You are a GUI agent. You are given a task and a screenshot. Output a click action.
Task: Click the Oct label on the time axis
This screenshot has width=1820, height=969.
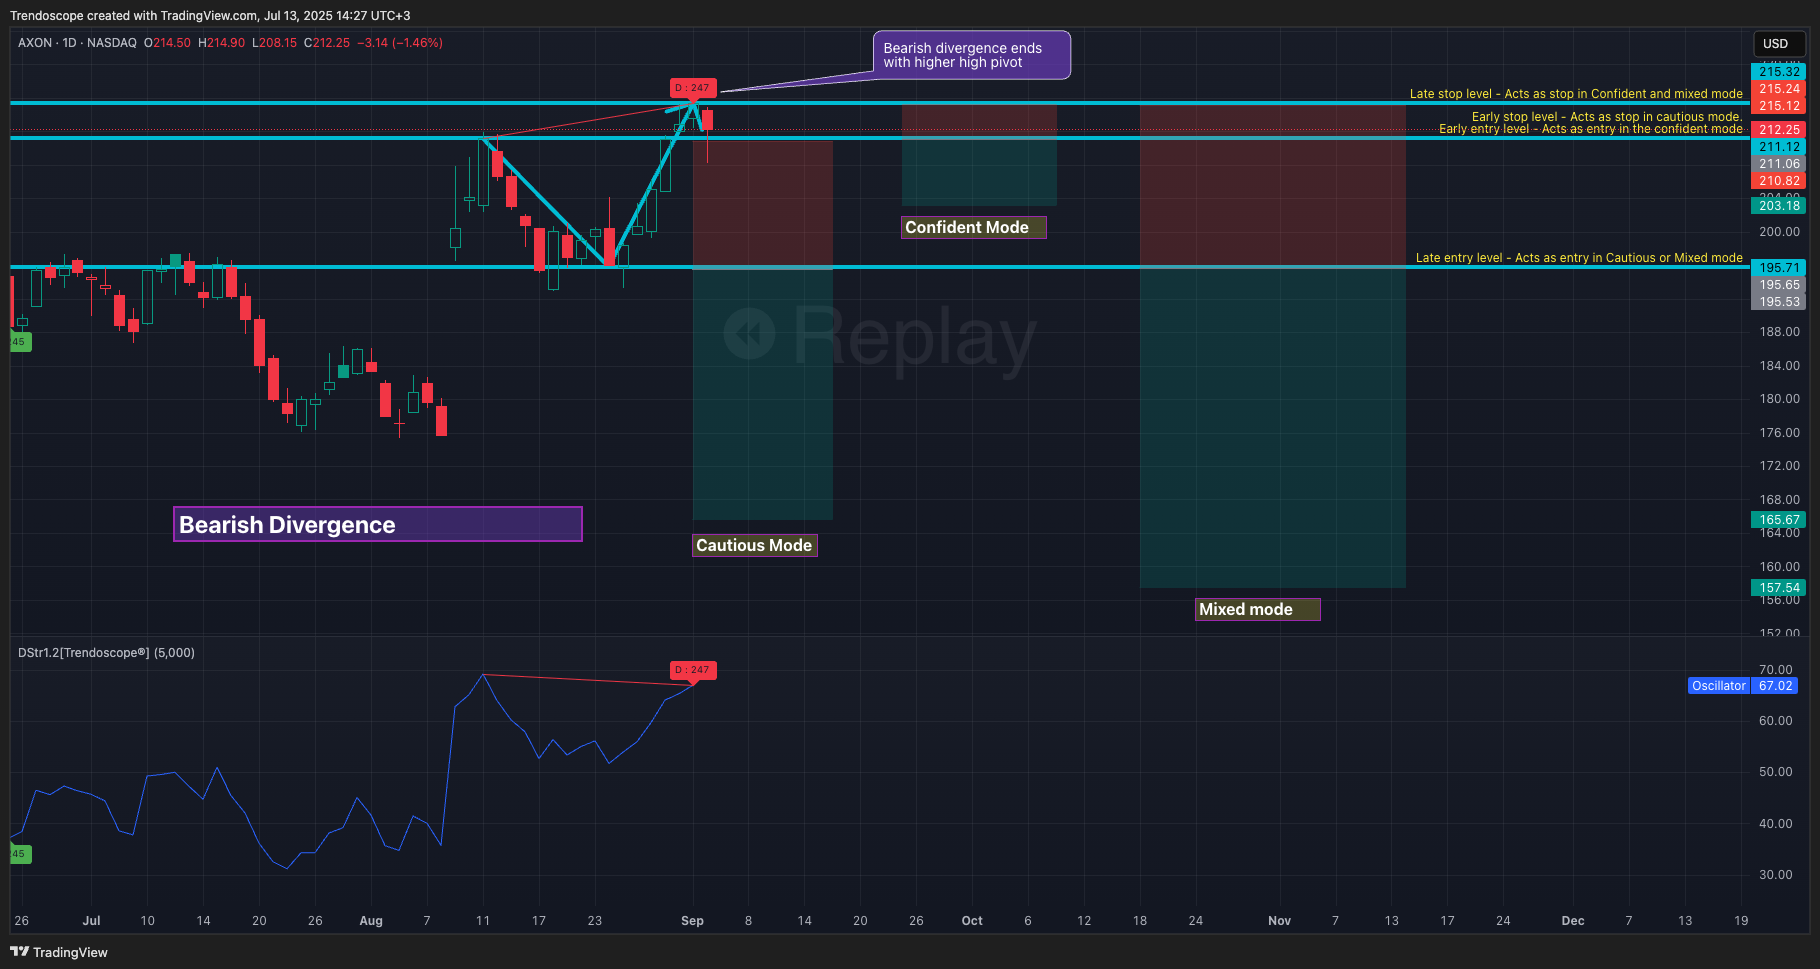click(972, 921)
